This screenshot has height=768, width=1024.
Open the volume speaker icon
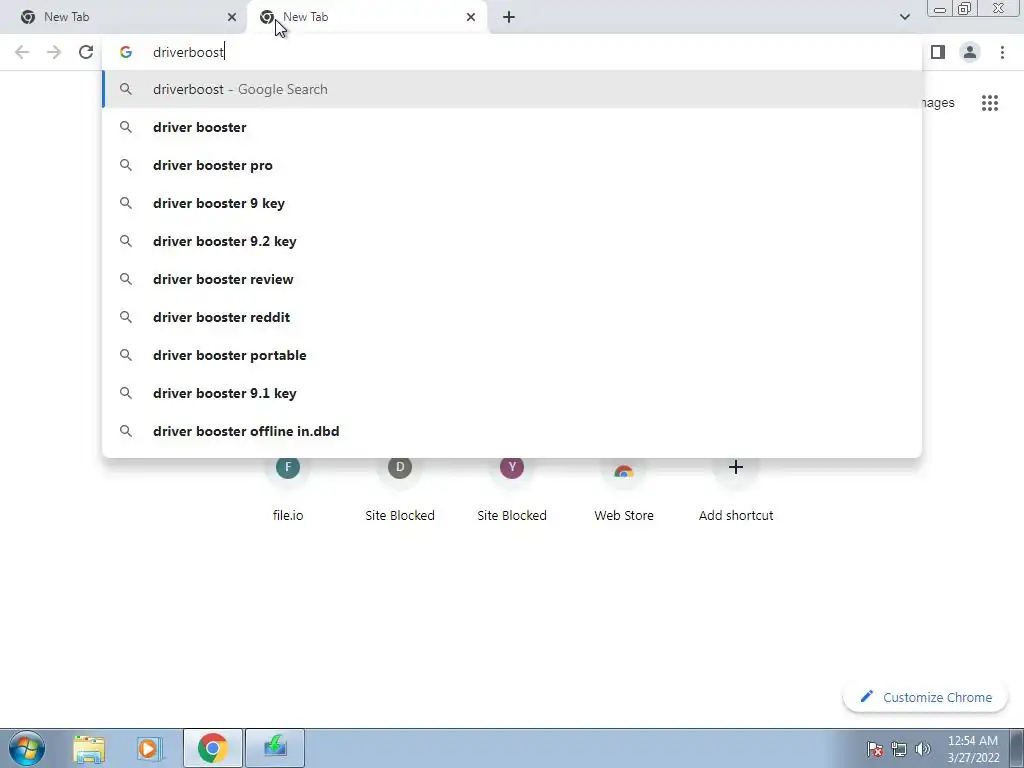922,749
